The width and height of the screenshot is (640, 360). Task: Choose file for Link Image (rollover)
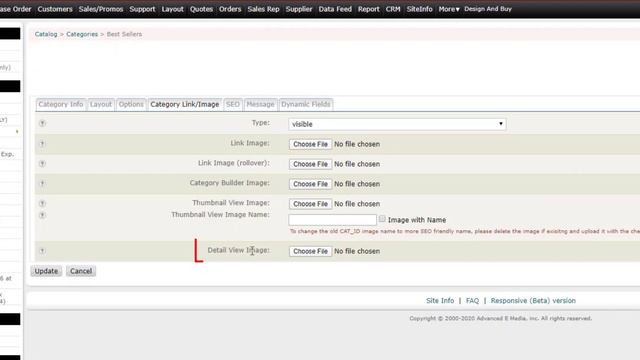[x=310, y=164]
